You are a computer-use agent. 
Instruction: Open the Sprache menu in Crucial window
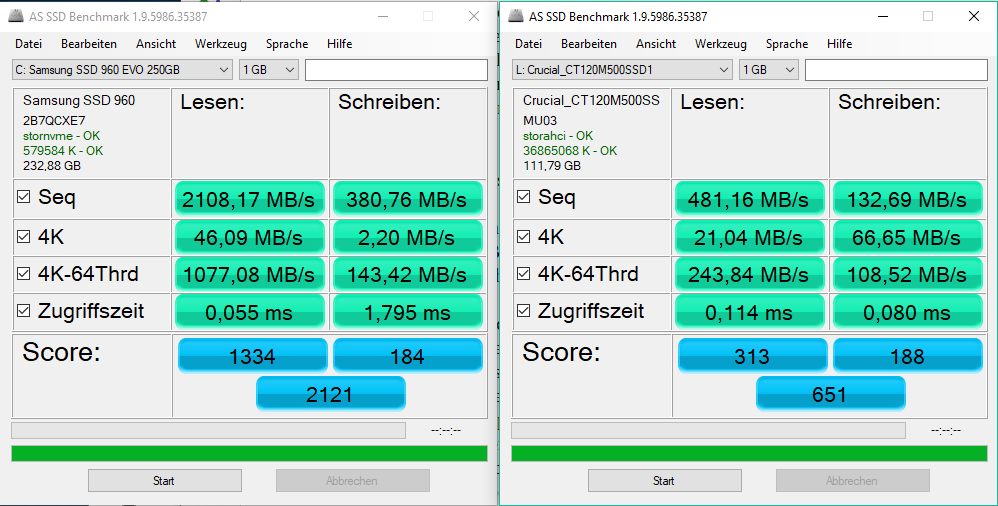(787, 44)
